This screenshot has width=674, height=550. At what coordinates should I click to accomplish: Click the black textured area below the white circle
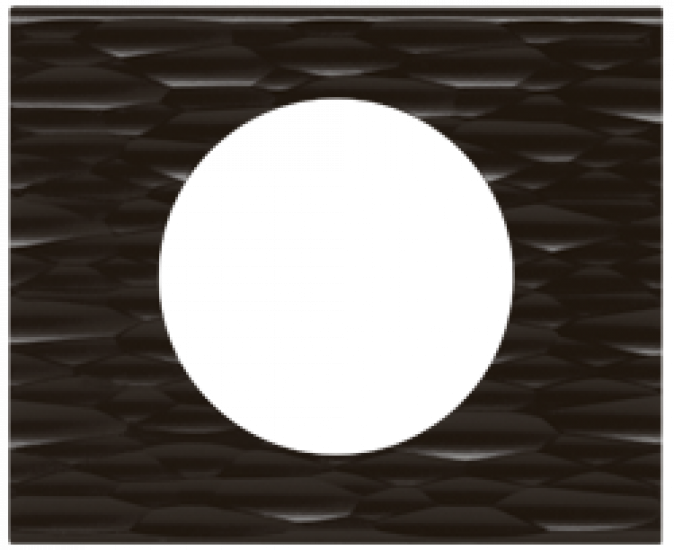click(x=336, y=498)
